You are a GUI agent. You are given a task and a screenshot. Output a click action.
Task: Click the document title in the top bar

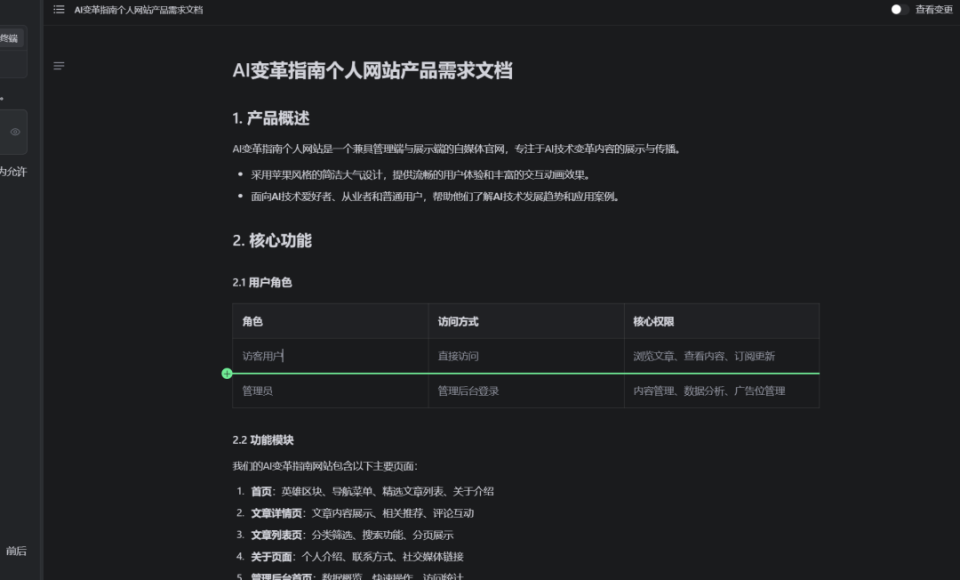[138, 9]
